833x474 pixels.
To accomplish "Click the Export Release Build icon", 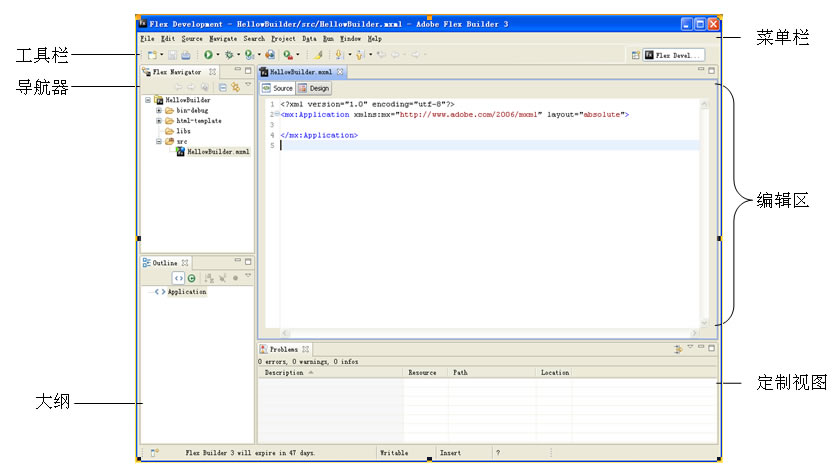I will [270, 55].
